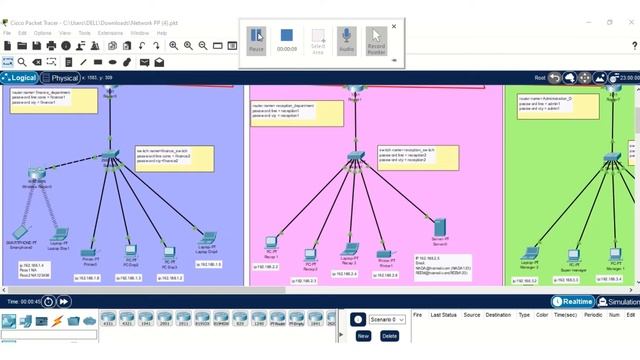The width and height of the screenshot is (640, 360).
Task: Select the End Devices category icon
Action: point(26,322)
